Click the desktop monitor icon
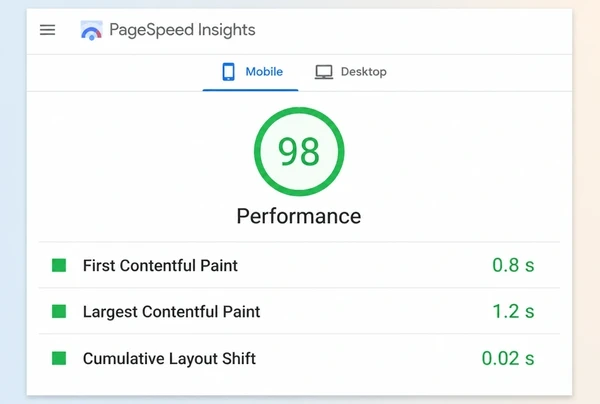Screen dimensions: 600x404 pos(324,72)
